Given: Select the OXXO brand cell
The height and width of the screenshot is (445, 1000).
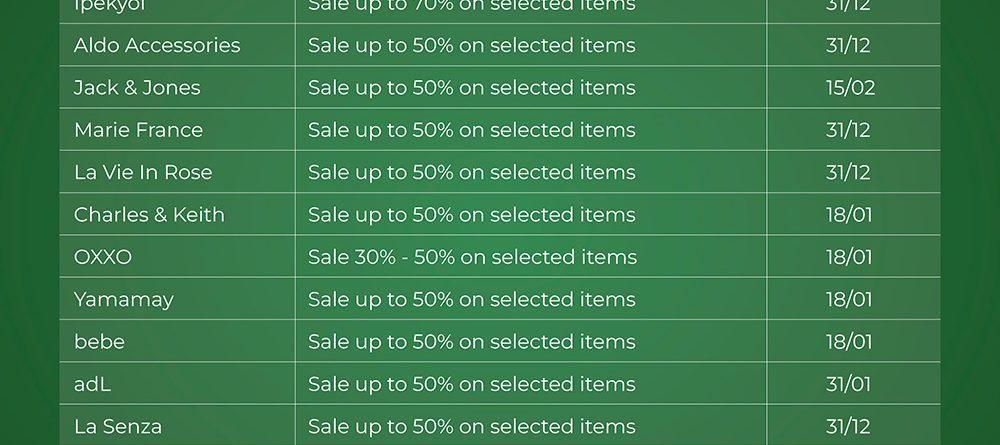Looking at the screenshot, I should tap(103, 257).
